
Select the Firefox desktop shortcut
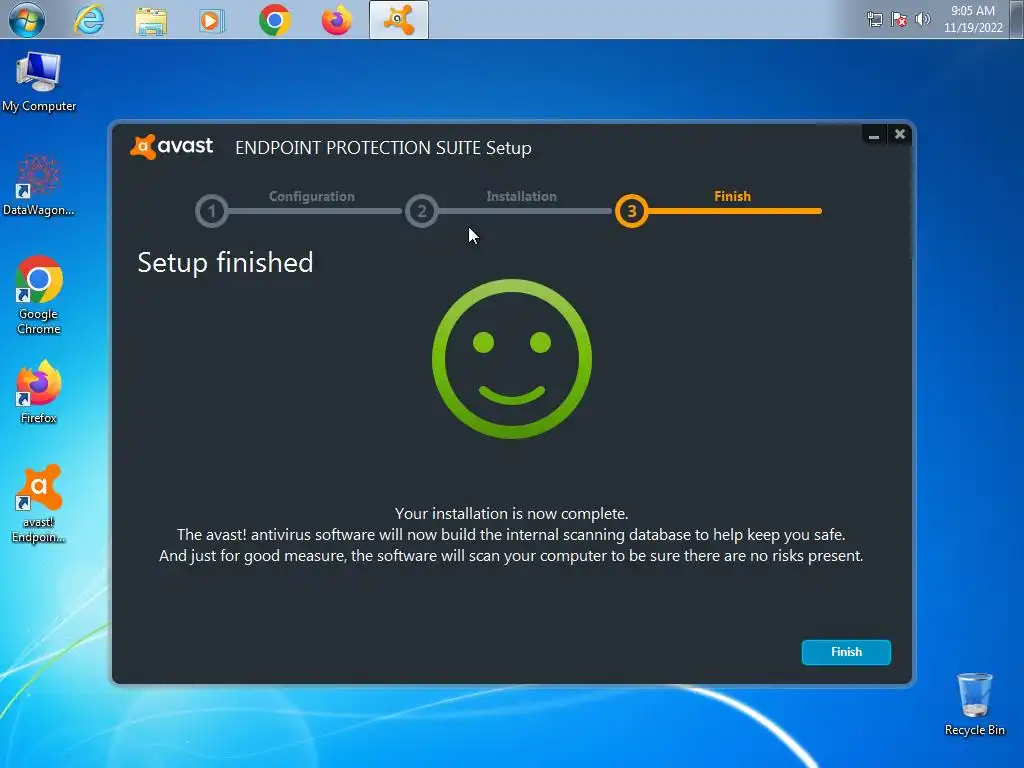pos(39,392)
